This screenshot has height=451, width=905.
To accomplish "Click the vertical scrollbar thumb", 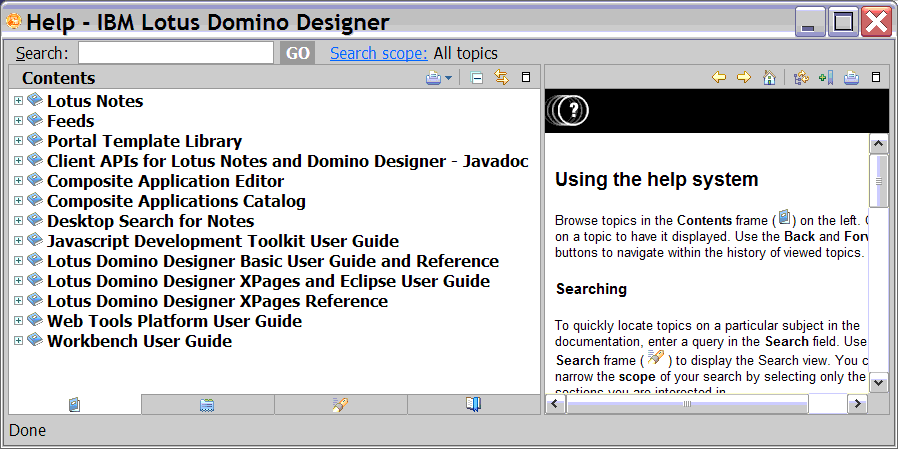I will pos(878,181).
